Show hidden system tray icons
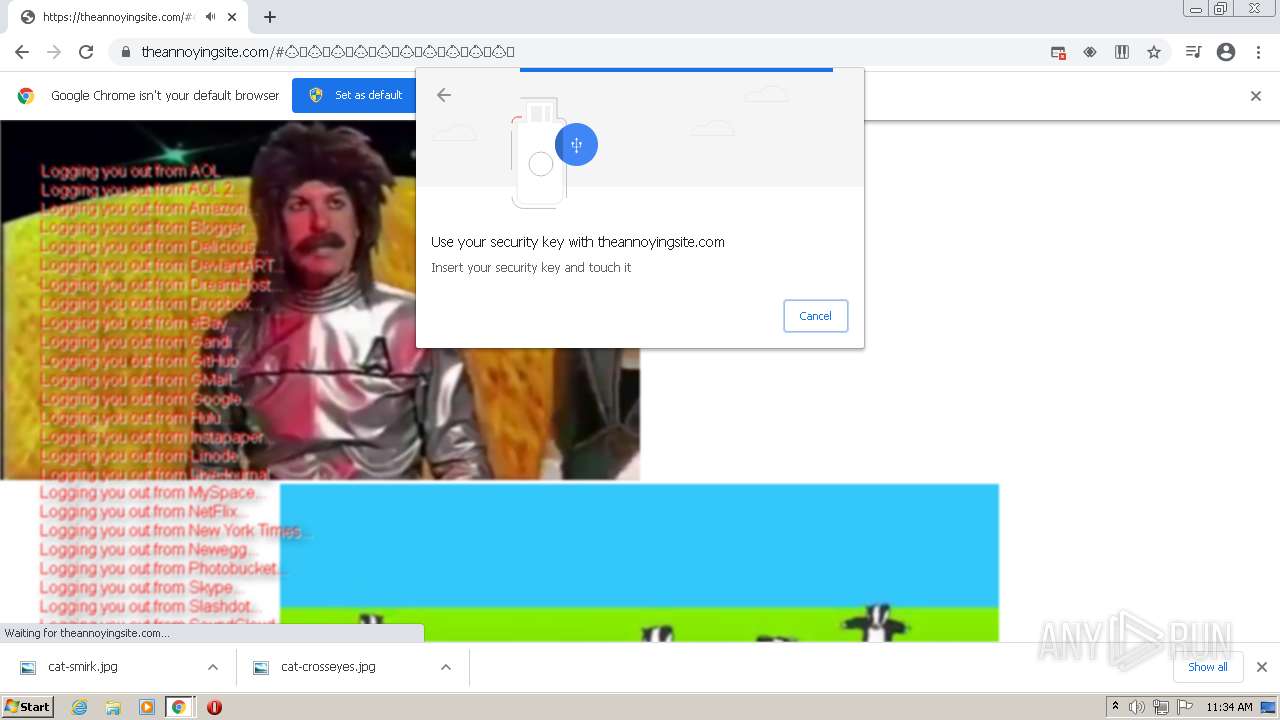The width and height of the screenshot is (1280, 720). (x=1115, y=707)
